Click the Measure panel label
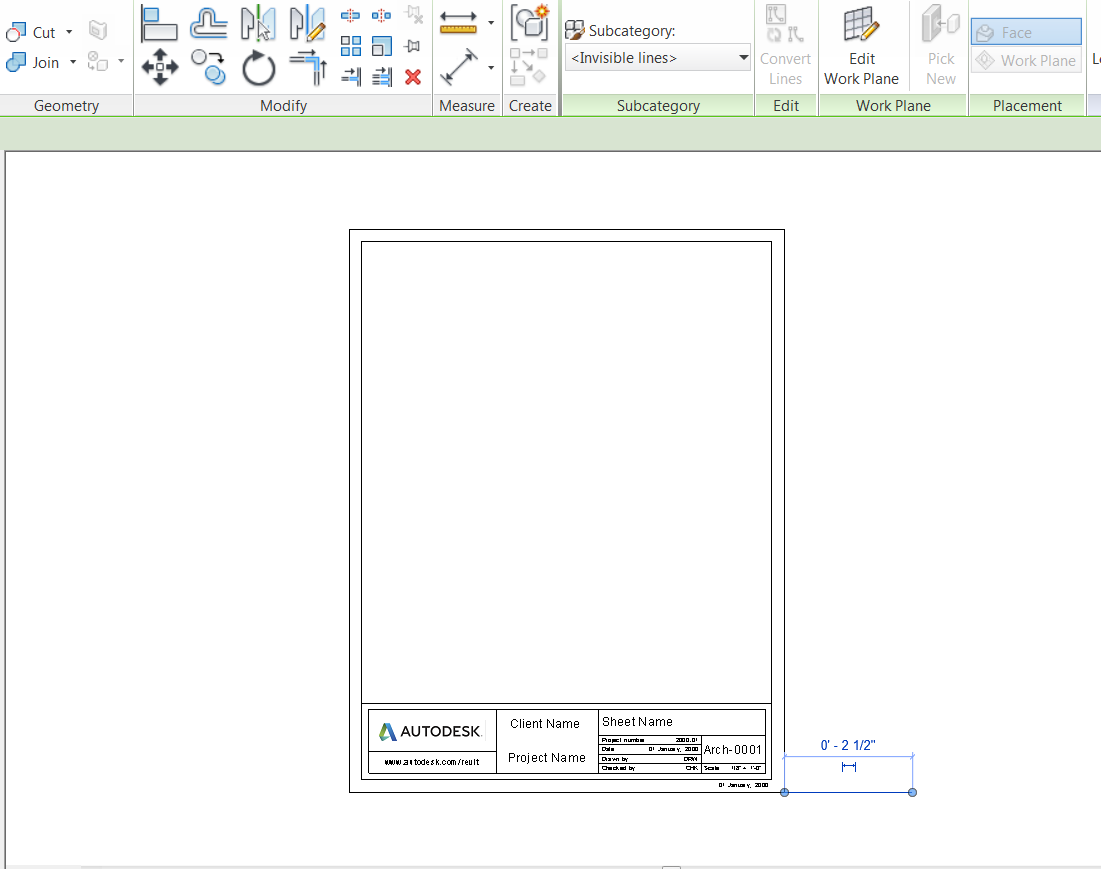The height and width of the screenshot is (869, 1101). pos(466,105)
